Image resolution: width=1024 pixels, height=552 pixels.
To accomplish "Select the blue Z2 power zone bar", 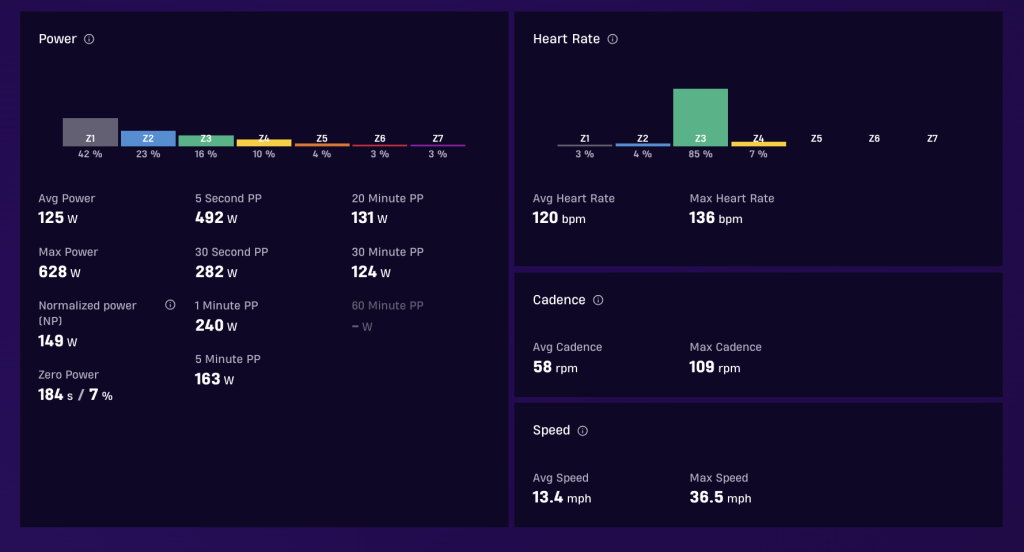I will pos(148,138).
